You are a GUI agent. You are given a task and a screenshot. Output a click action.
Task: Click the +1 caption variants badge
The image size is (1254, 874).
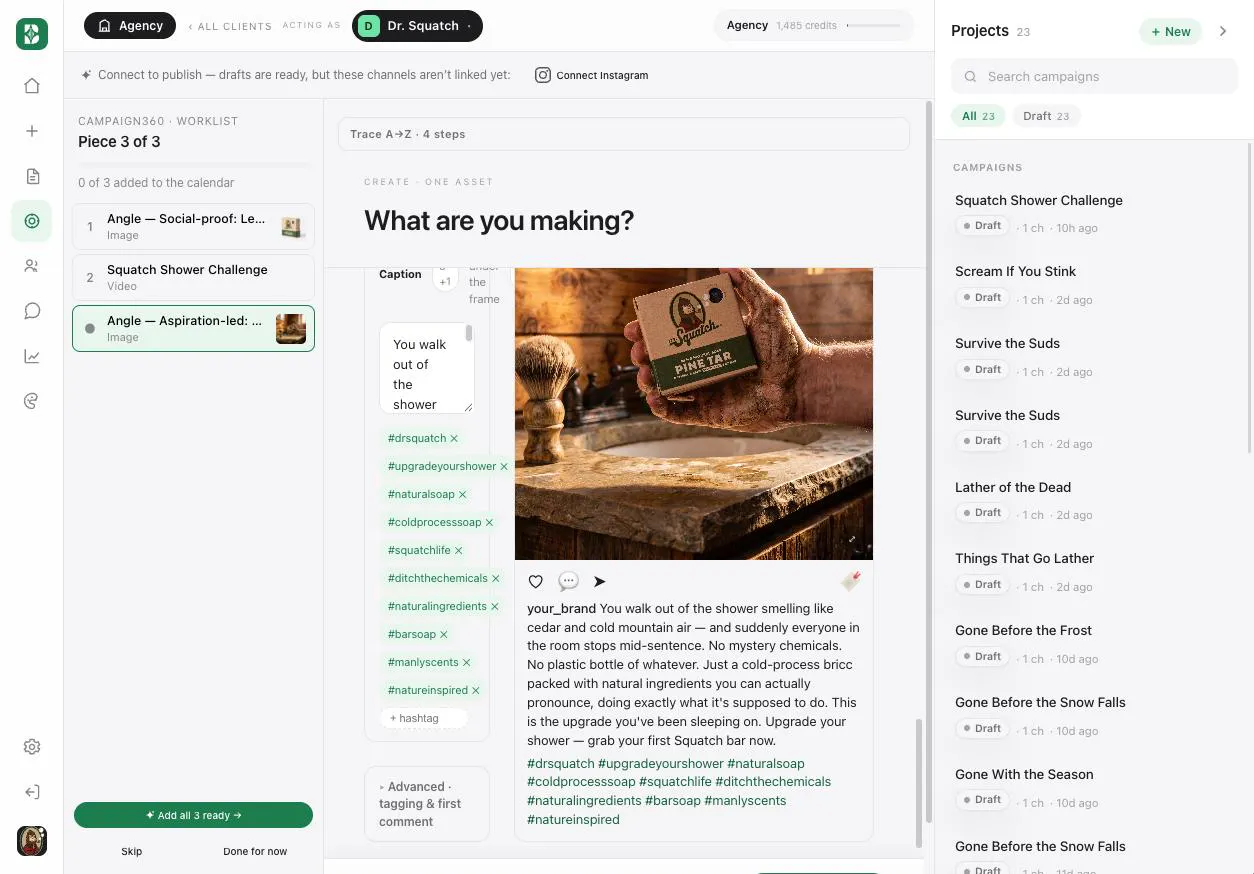(x=445, y=278)
